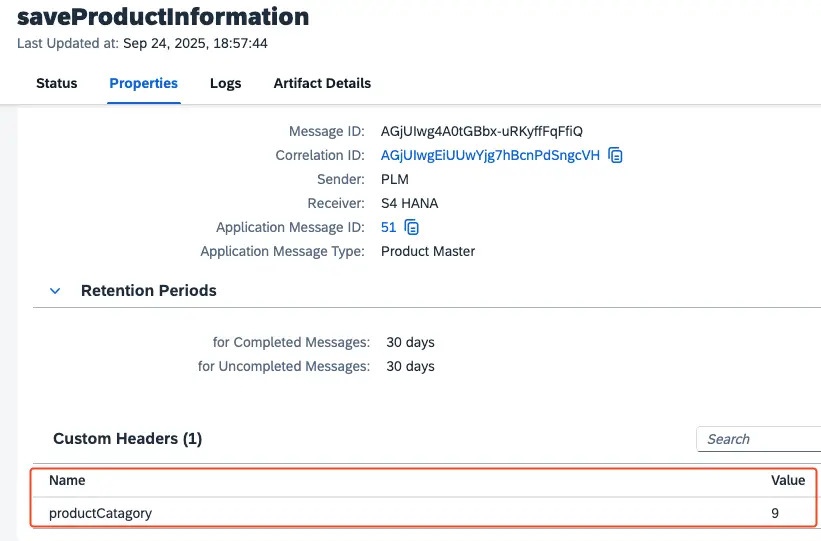Click the Product Master message type value

pyautogui.click(x=428, y=251)
